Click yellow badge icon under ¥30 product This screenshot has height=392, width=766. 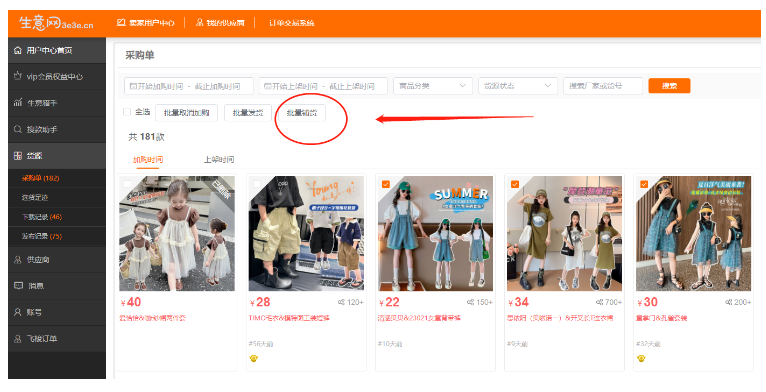pyautogui.click(x=641, y=358)
